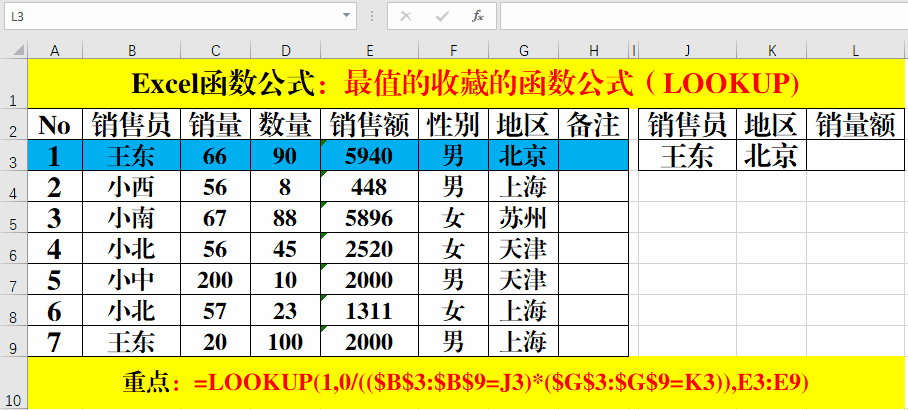Click the 数量 header cell

click(285, 124)
